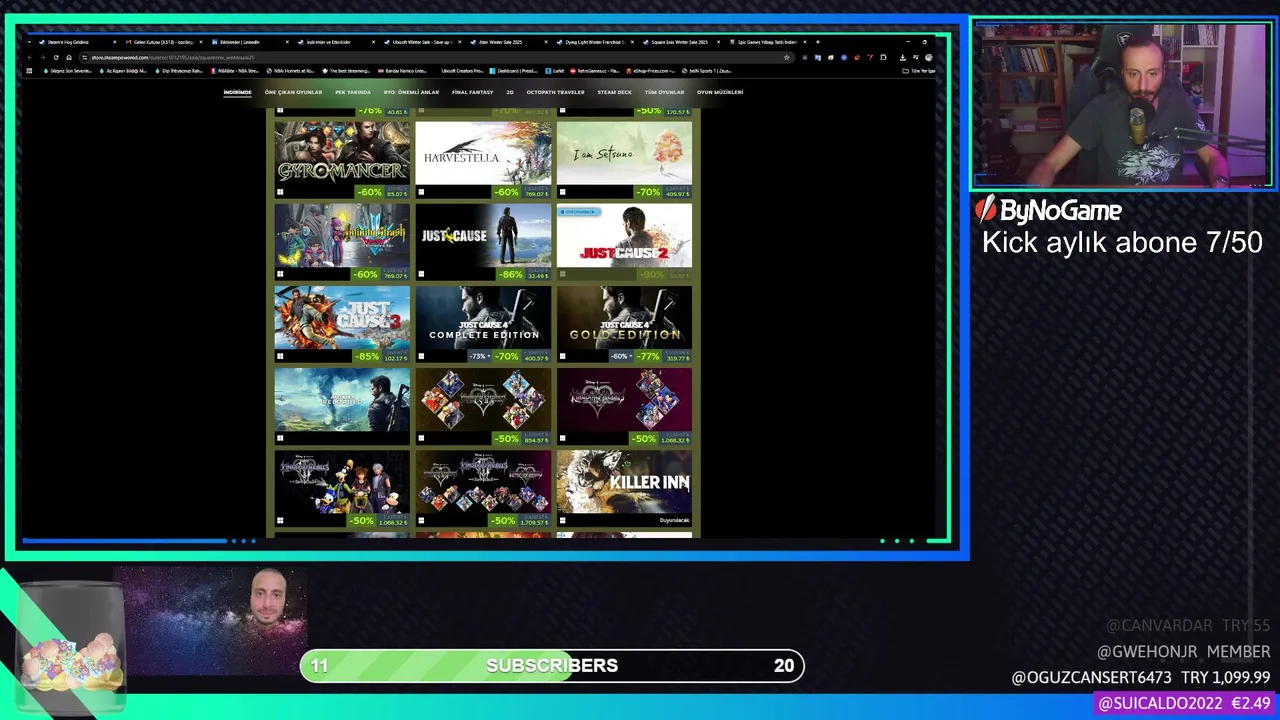Click the ByNoGame sponsor logo
This screenshot has height=720, width=1280.
click(1048, 210)
